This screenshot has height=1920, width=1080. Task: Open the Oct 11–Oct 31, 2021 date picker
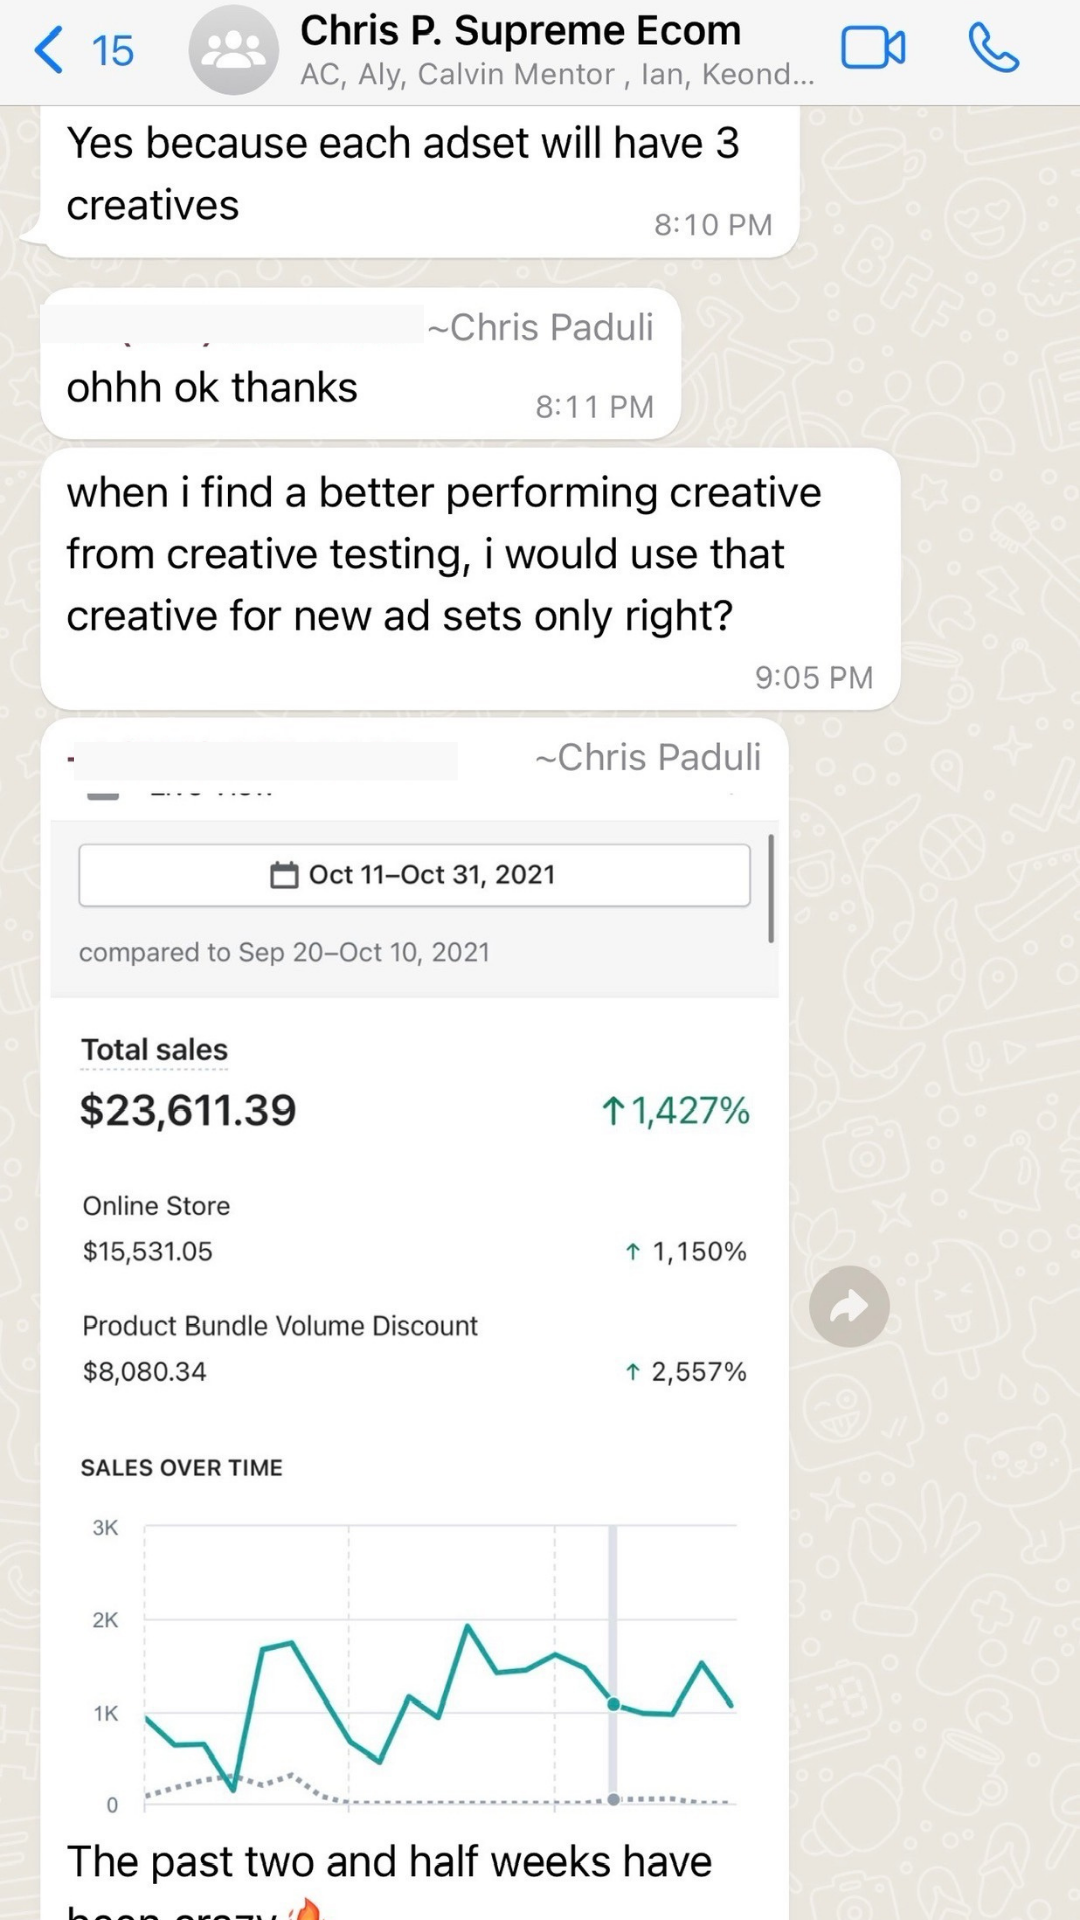click(414, 875)
